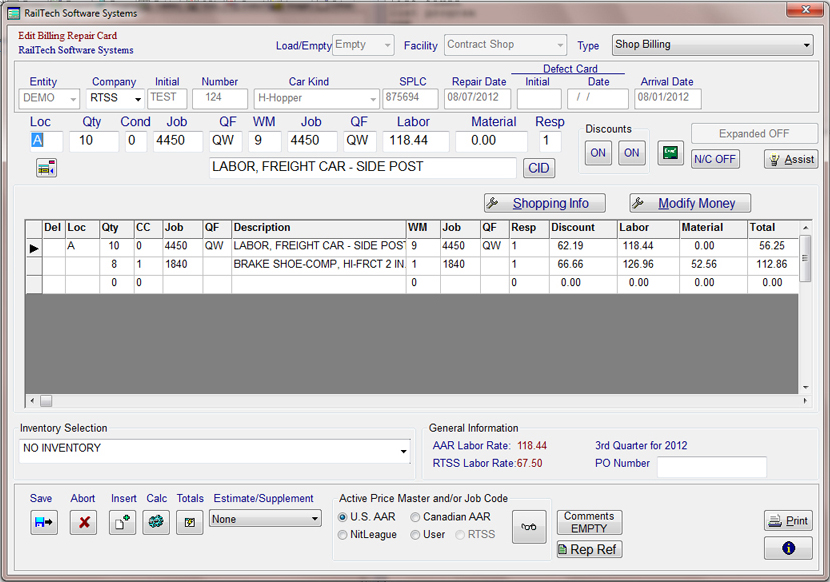Click the Insert new line icon
The width and height of the screenshot is (830, 582).
(122, 522)
